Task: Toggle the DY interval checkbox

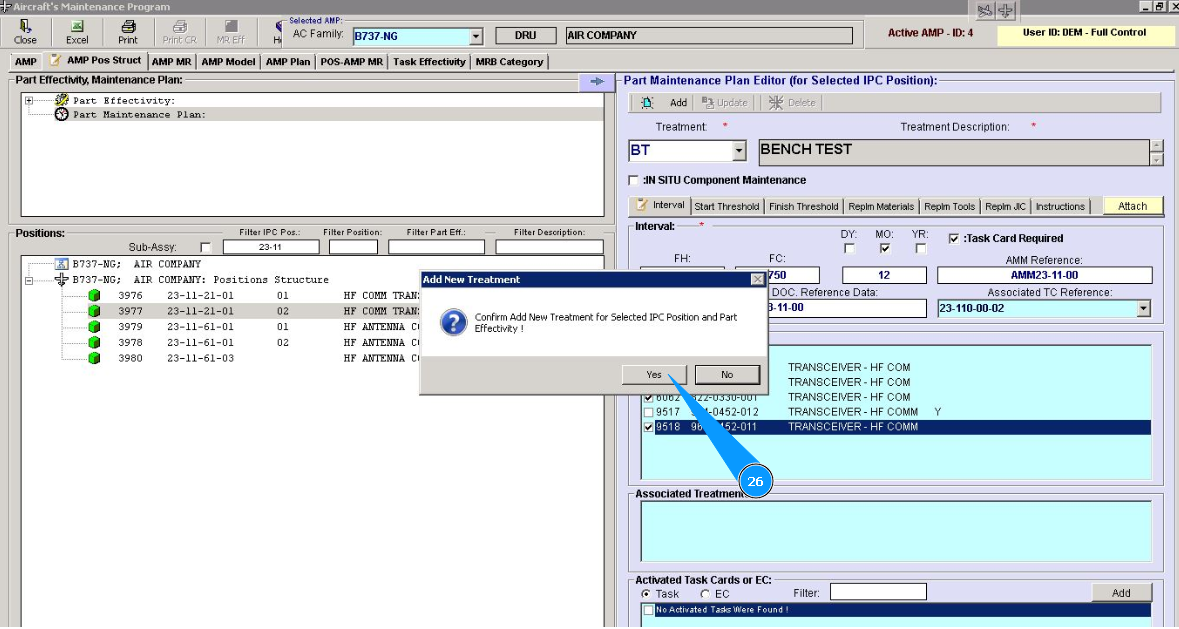Action: [850, 248]
